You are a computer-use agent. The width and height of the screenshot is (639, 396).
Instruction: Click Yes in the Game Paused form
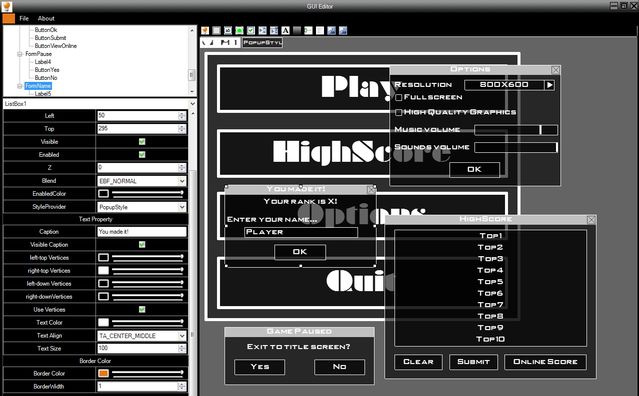260,367
